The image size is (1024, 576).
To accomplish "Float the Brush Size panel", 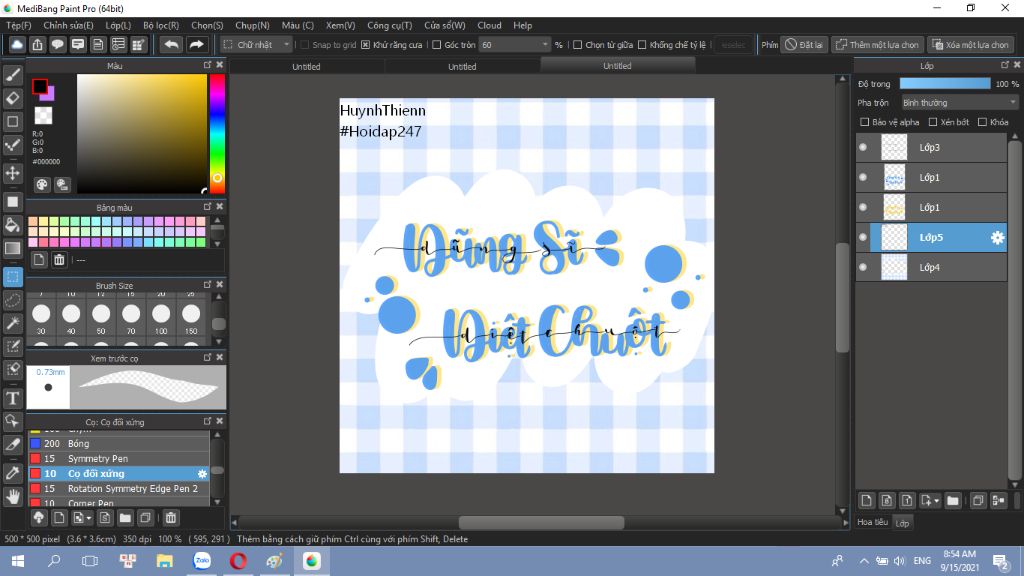I will (x=208, y=285).
